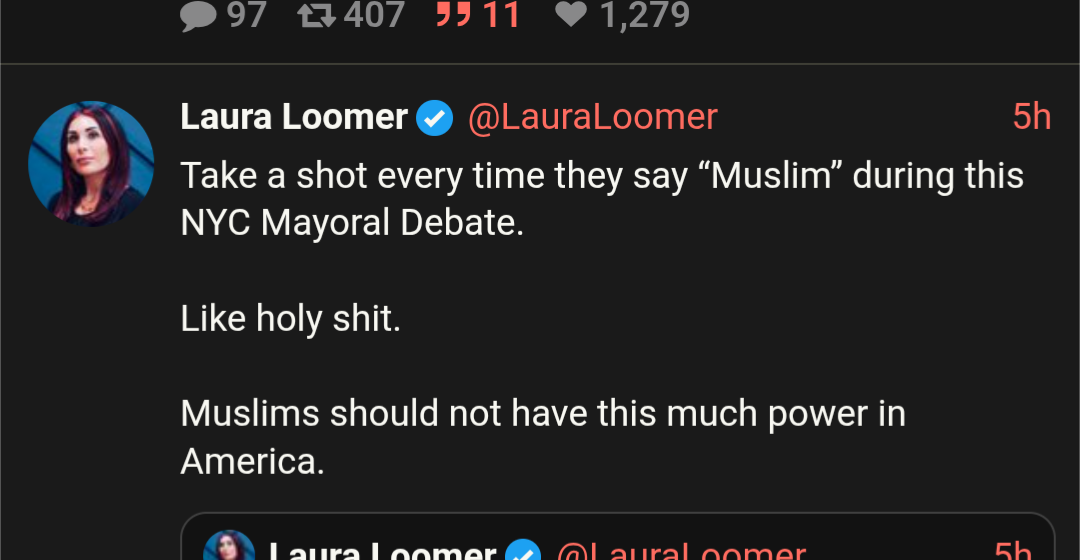Open the small avatar in quoted tweet
This screenshot has width=1080, height=560.
(229, 545)
